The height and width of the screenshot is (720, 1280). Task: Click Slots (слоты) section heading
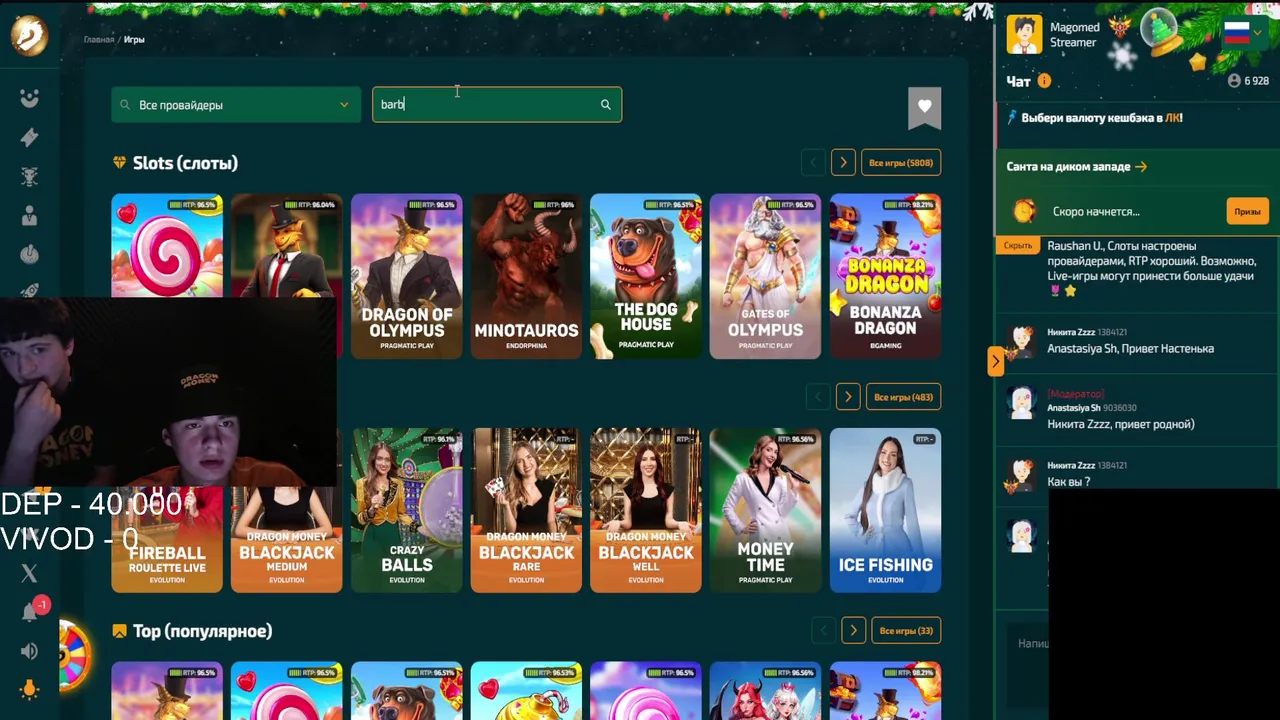click(185, 163)
